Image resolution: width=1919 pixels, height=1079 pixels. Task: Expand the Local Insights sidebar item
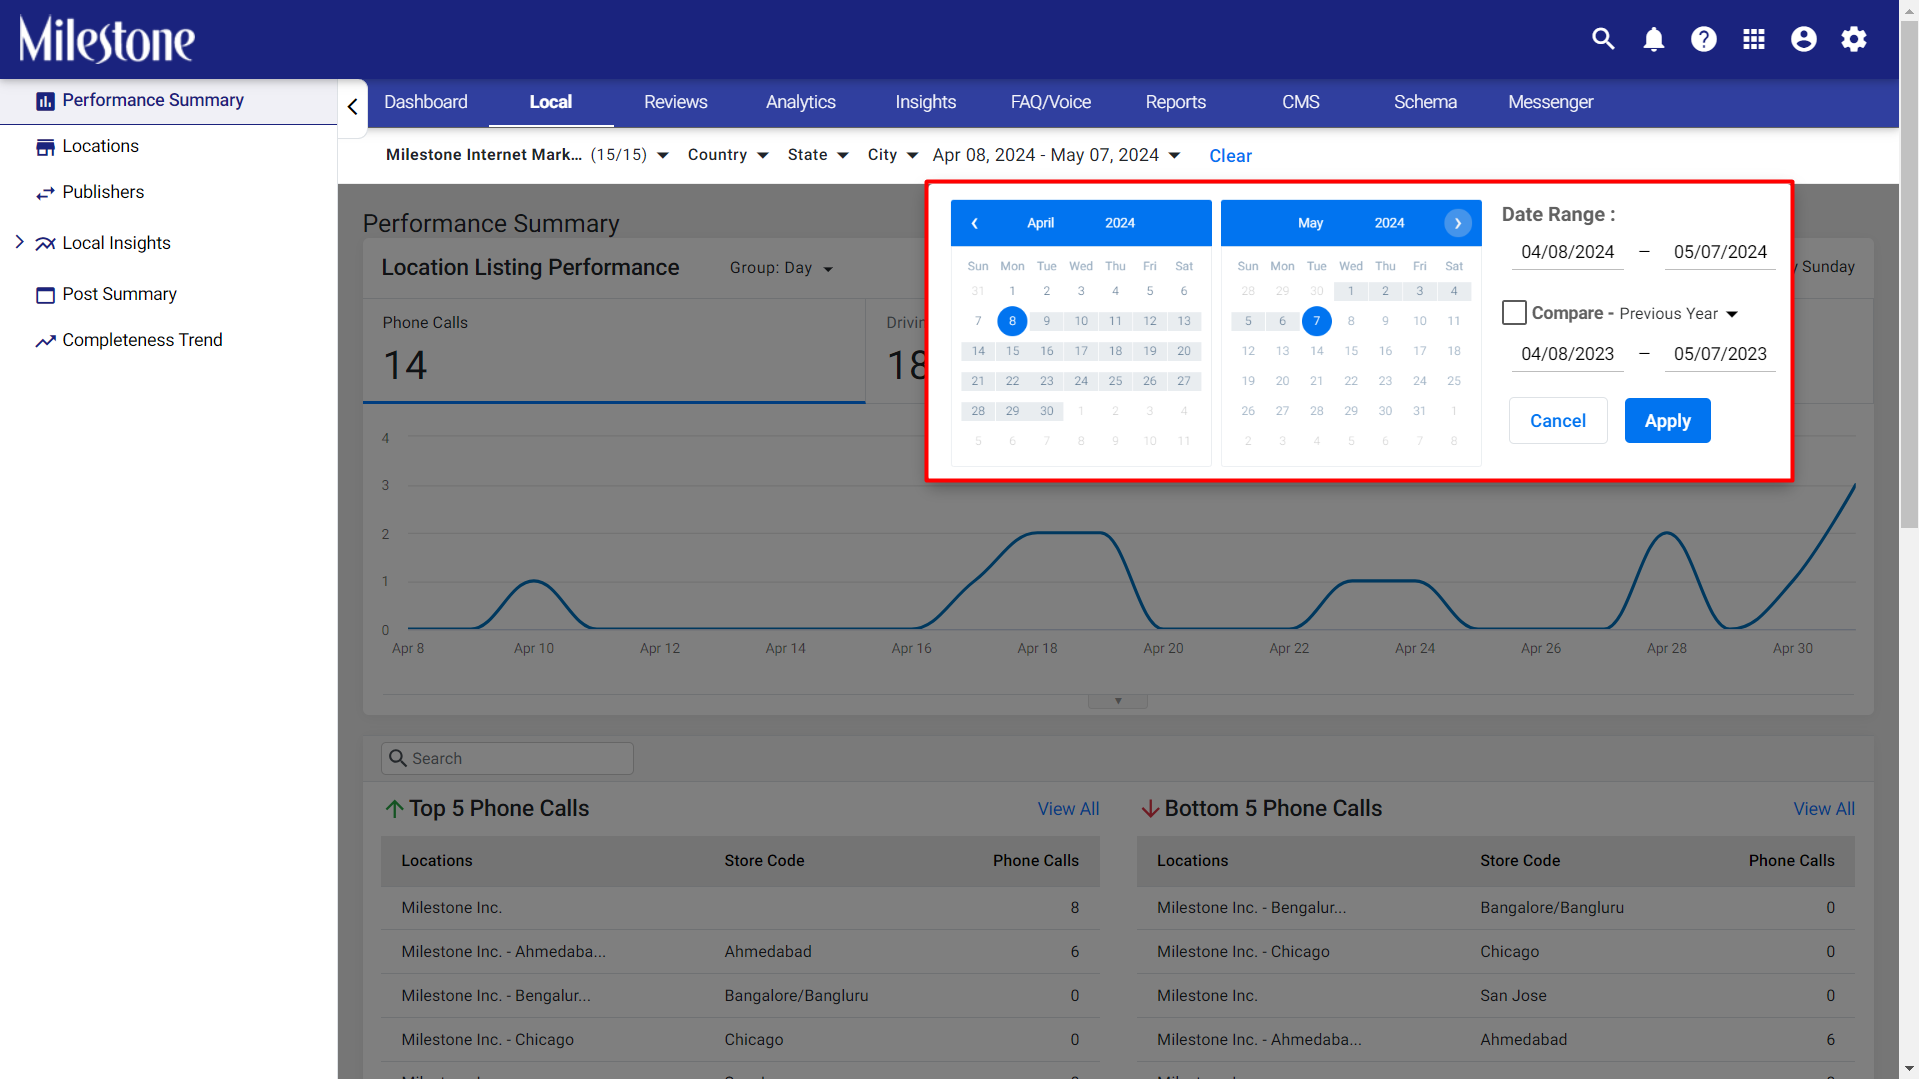click(x=19, y=242)
